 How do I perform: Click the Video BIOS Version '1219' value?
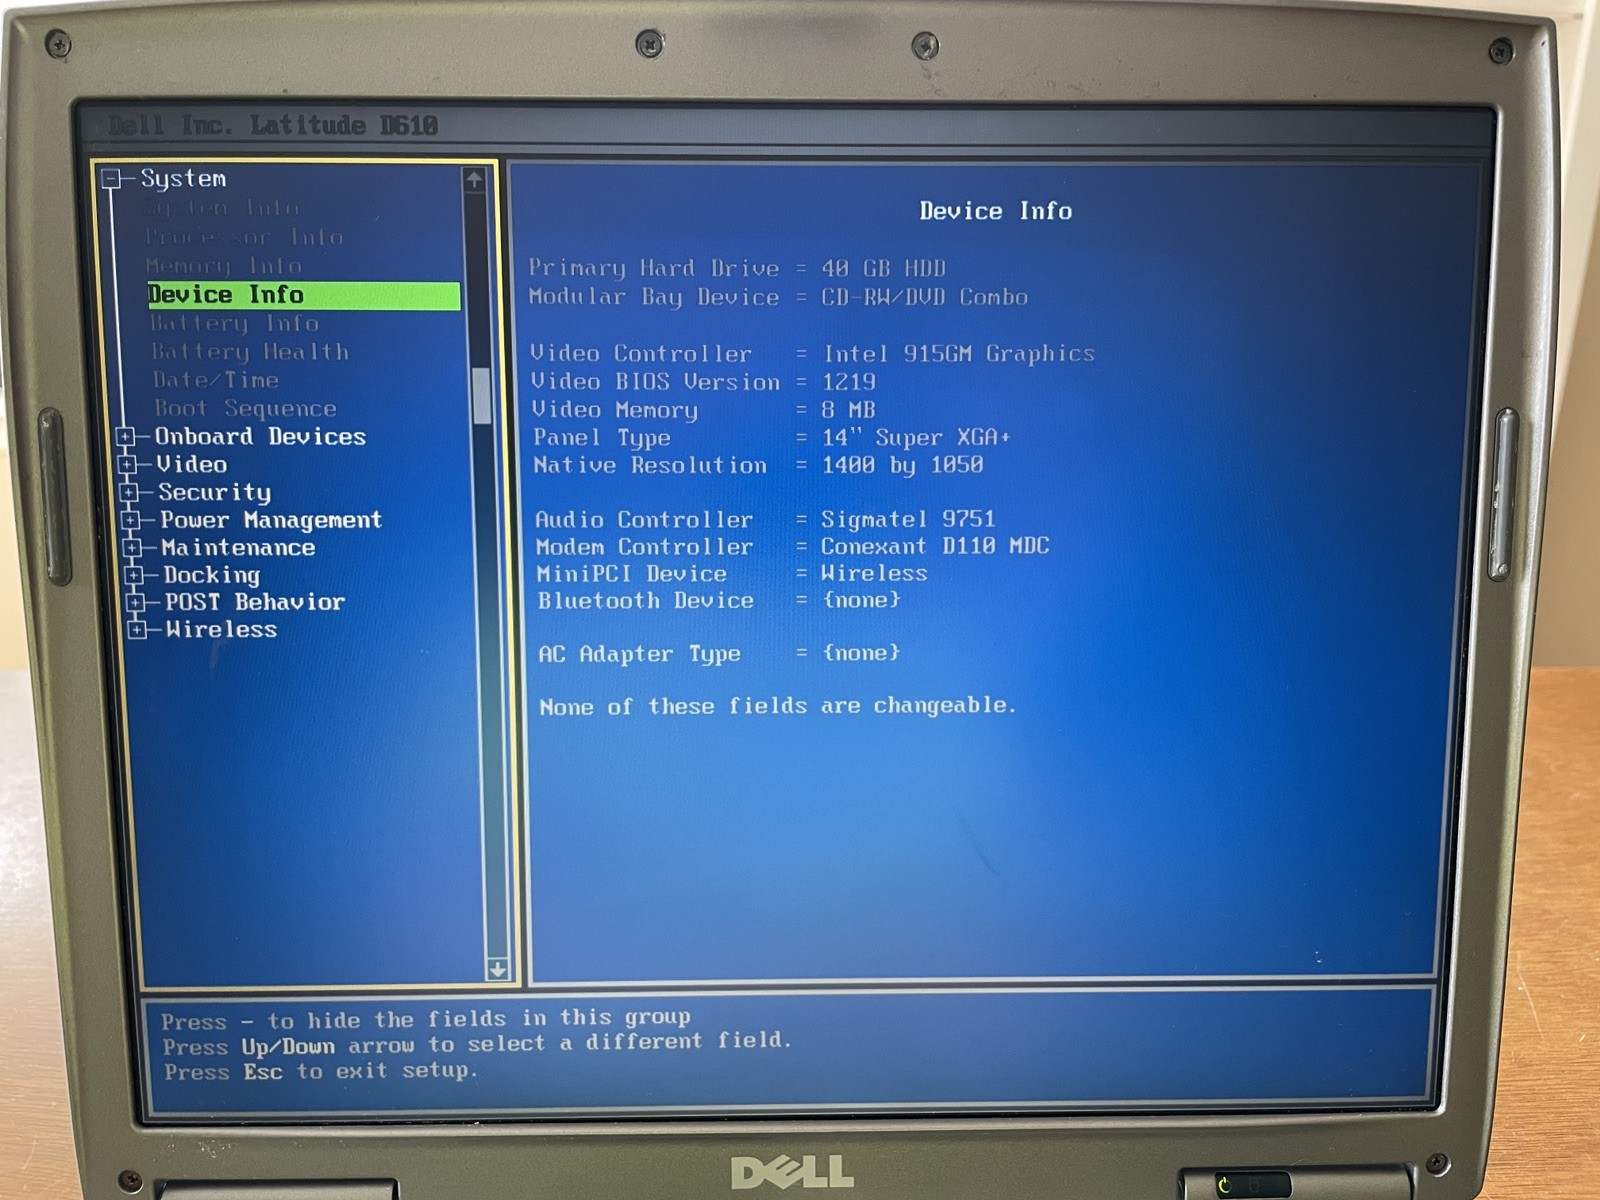pos(849,382)
